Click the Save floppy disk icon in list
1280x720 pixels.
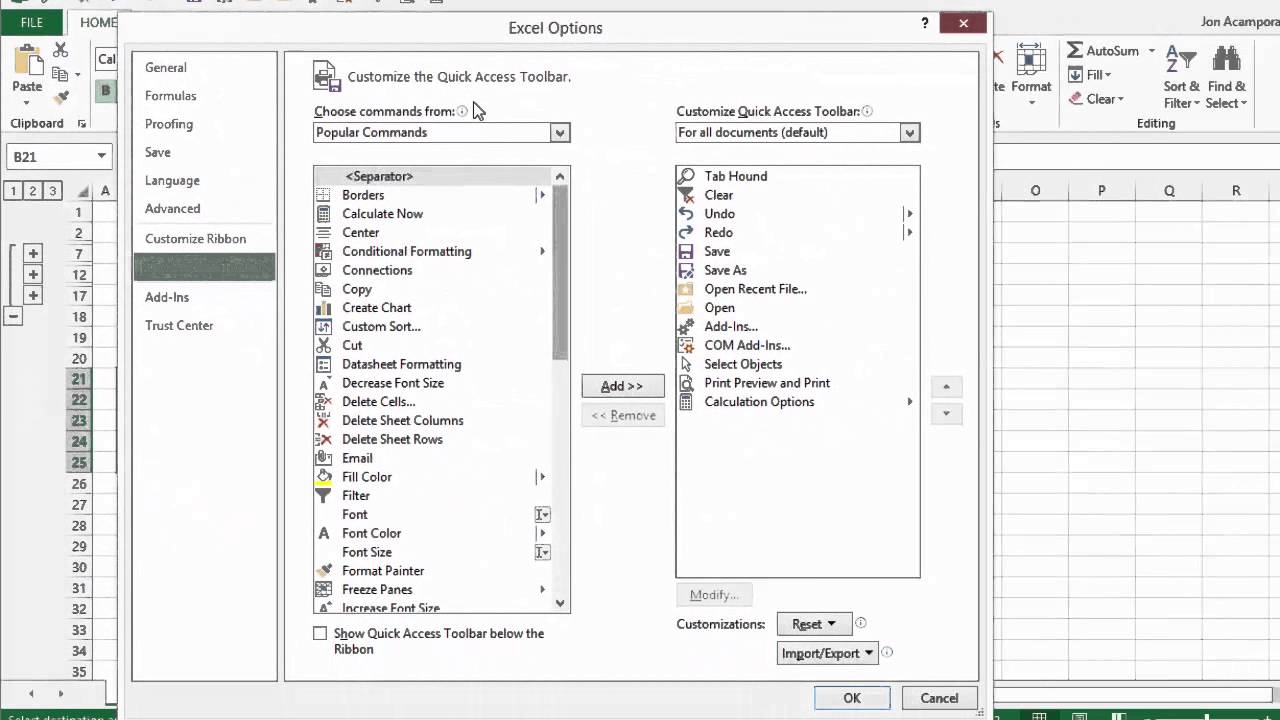tap(686, 251)
